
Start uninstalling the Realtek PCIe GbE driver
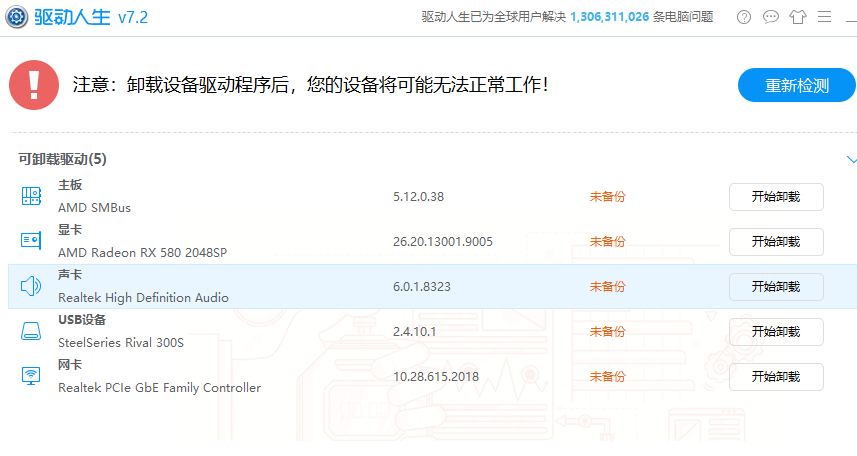tap(776, 377)
